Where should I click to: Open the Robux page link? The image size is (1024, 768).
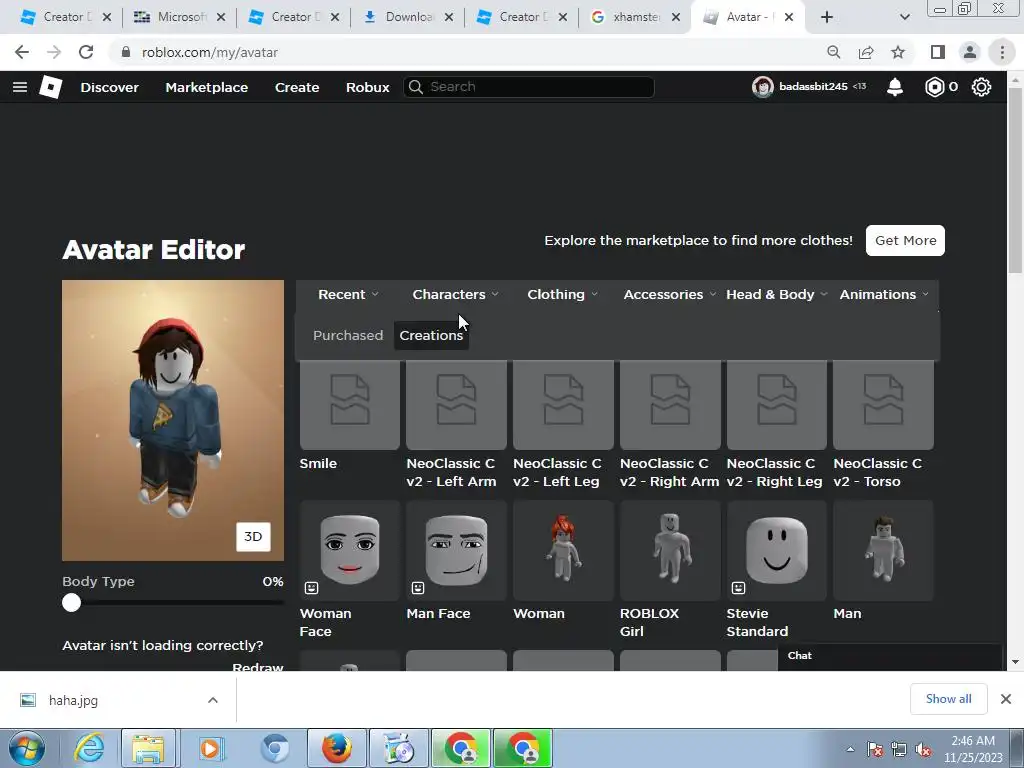click(368, 87)
